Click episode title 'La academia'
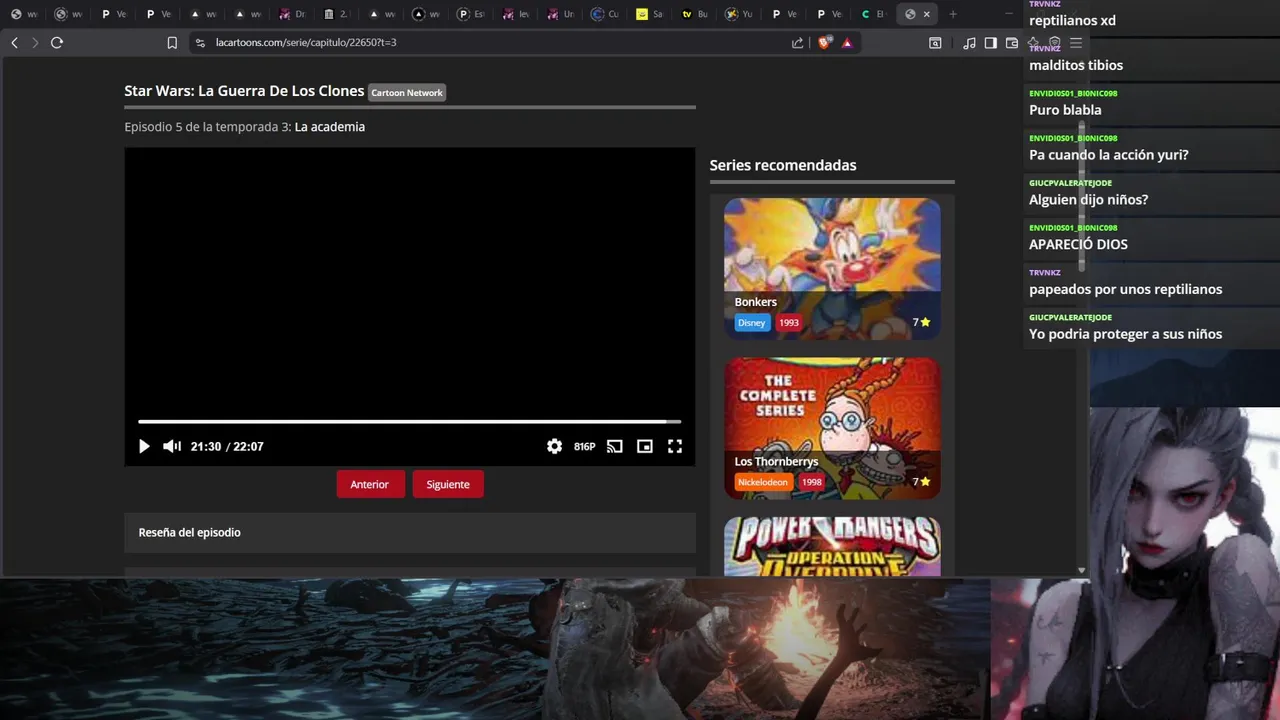Viewport: 1280px width, 720px height. (330, 127)
